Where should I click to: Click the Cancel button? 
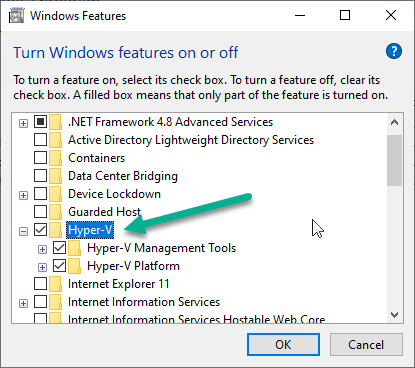[x=366, y=344]
